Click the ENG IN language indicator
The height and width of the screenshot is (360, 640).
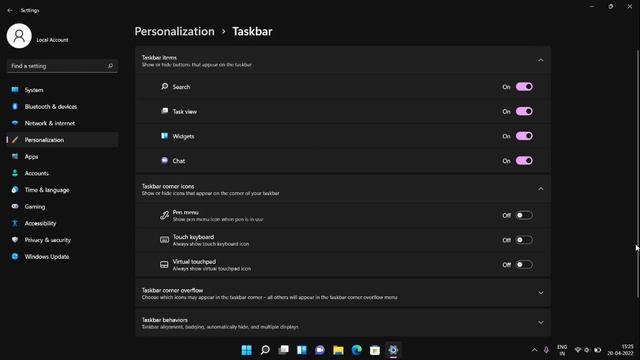coord(562,350)
